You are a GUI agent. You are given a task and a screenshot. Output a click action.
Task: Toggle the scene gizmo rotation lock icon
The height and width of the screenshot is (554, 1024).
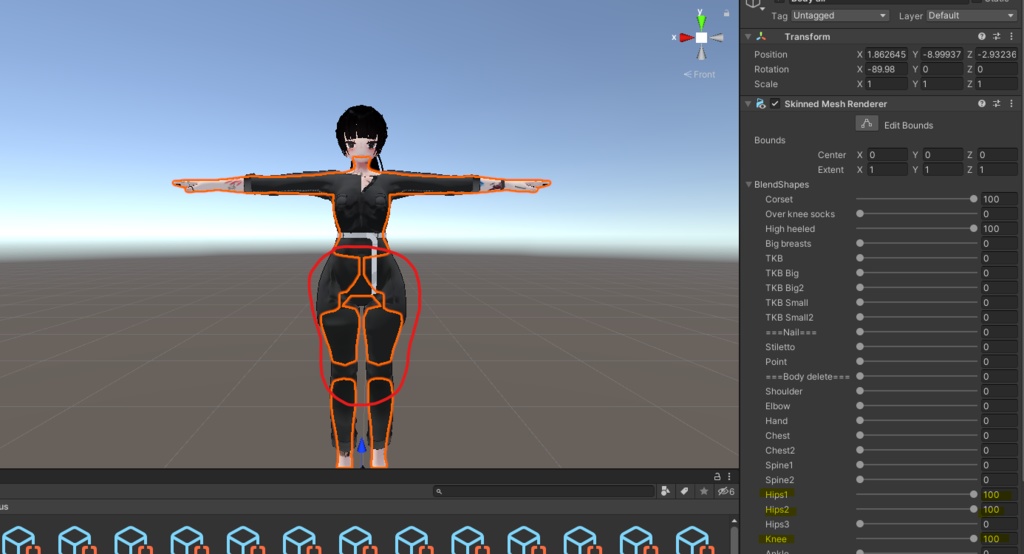(x=726, y=13)
